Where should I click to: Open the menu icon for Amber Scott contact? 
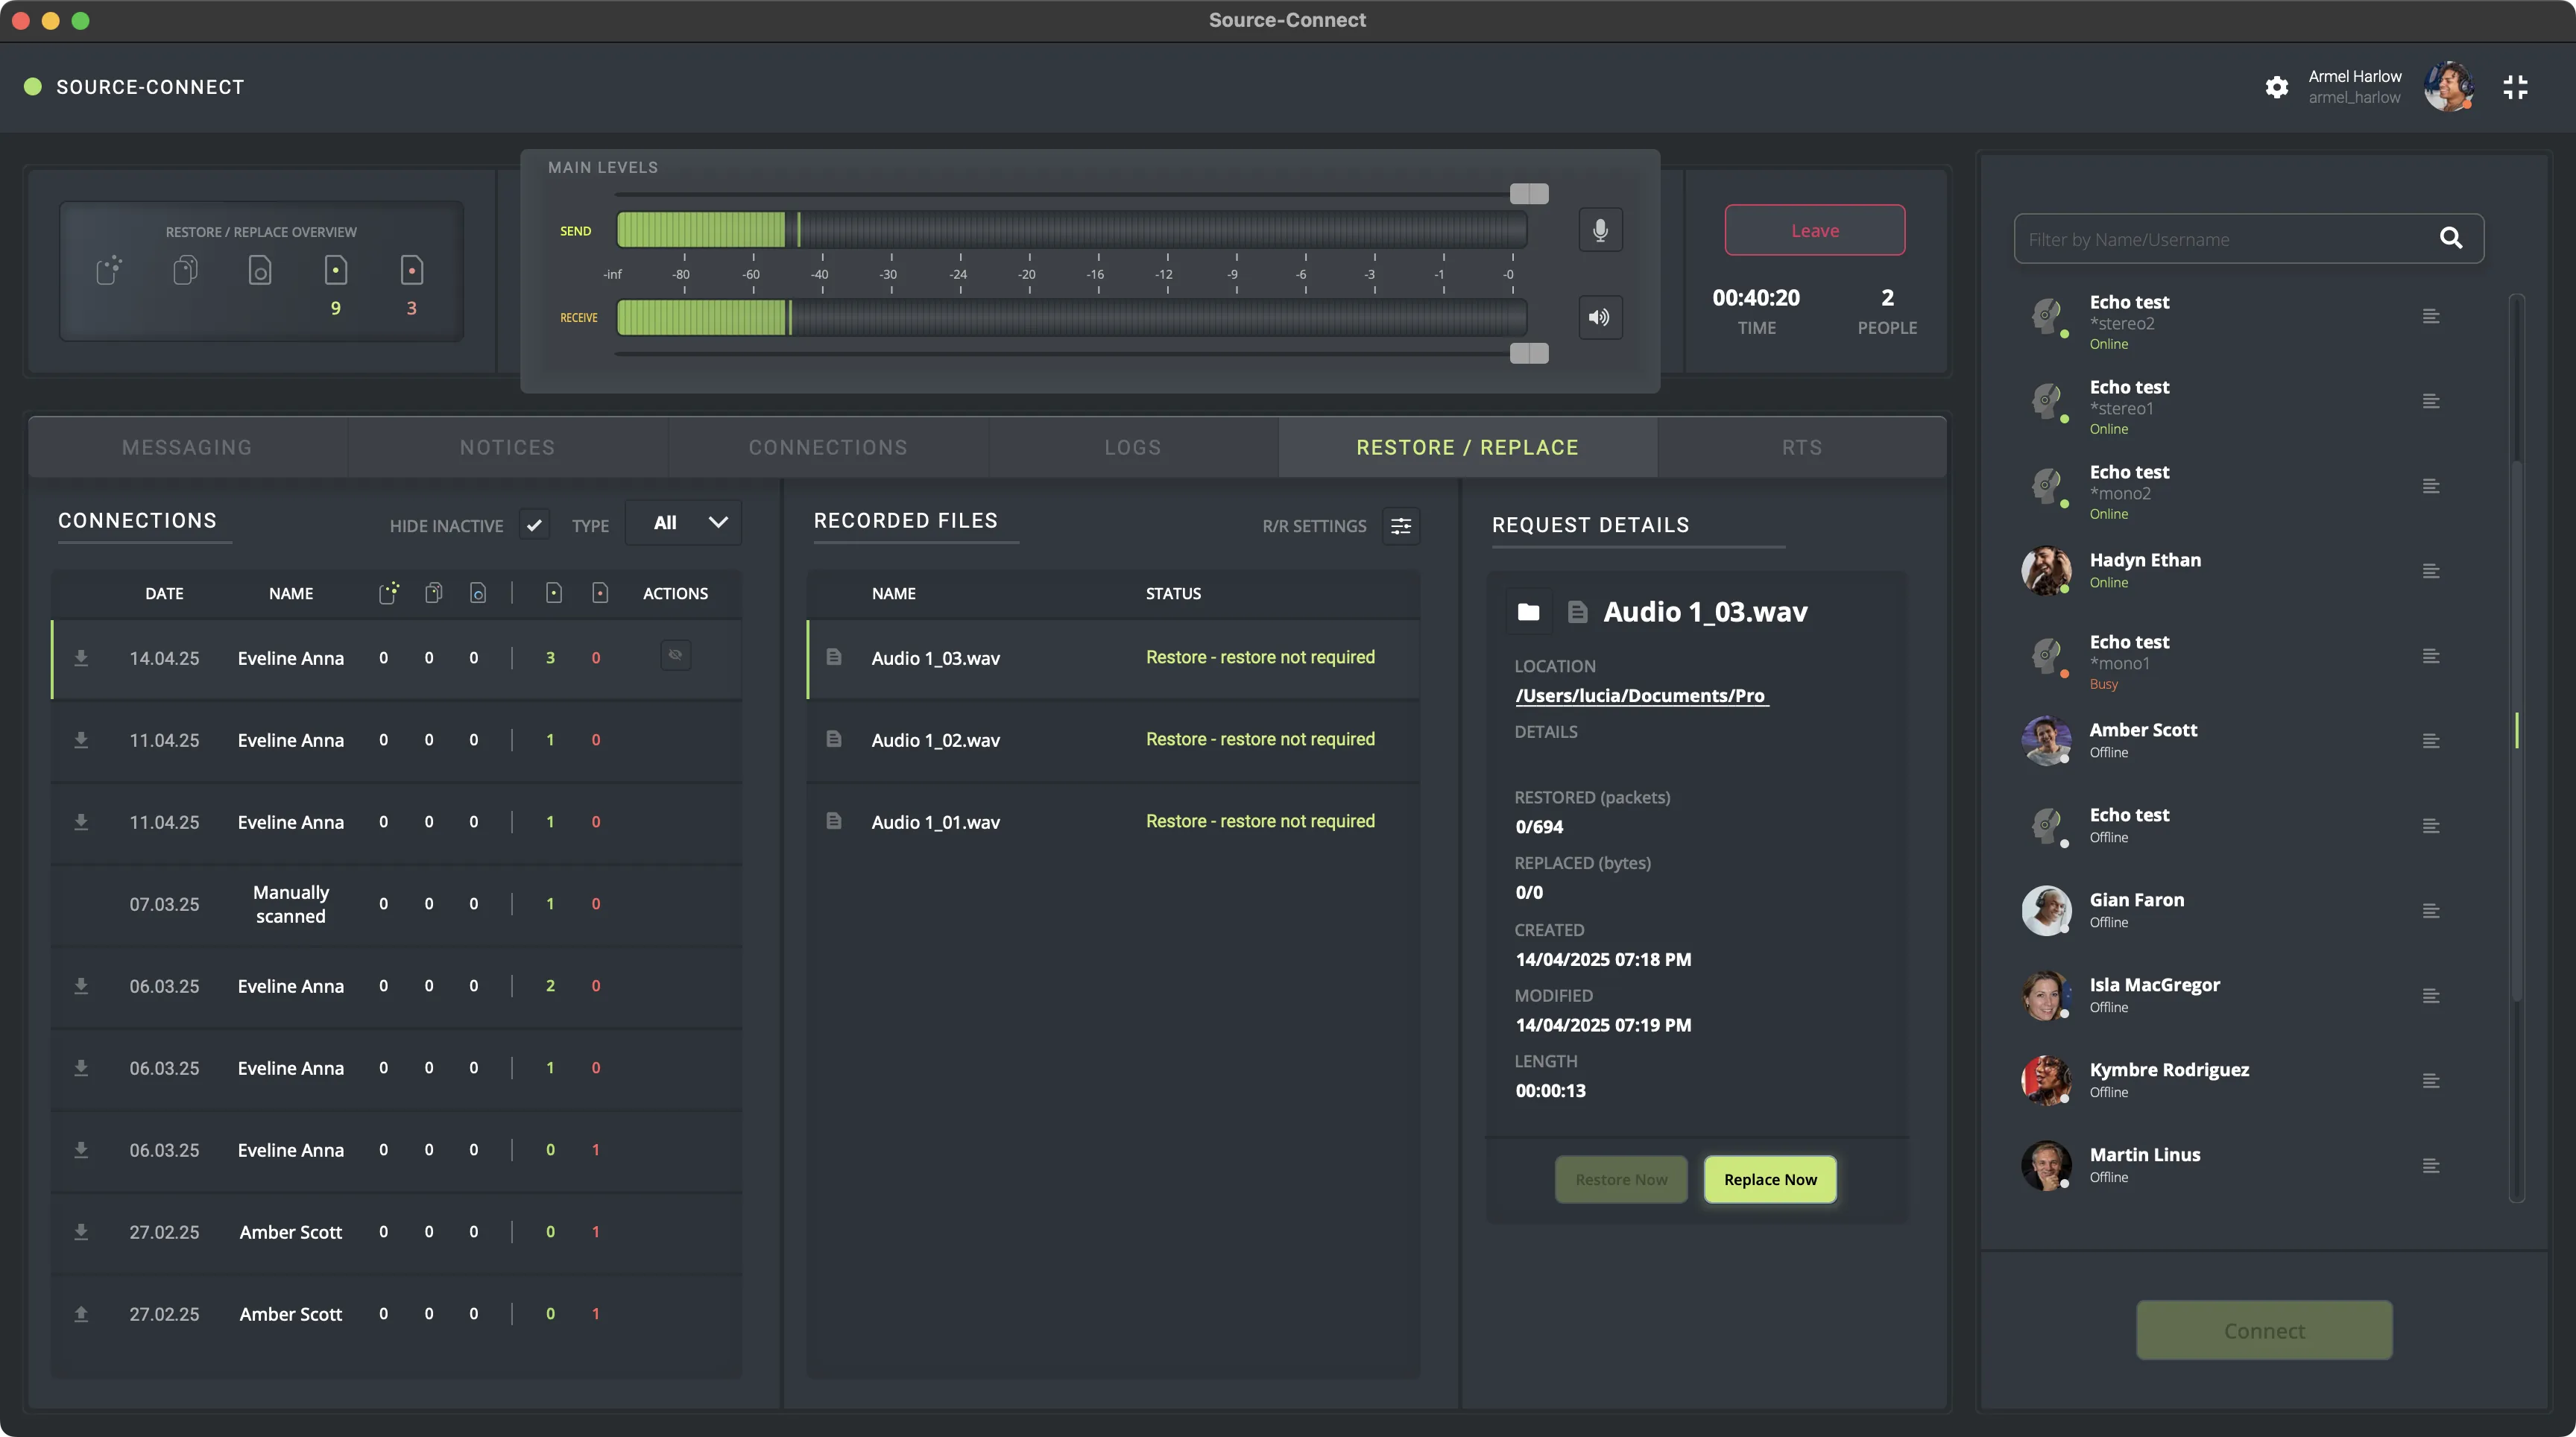(2431, 742)
